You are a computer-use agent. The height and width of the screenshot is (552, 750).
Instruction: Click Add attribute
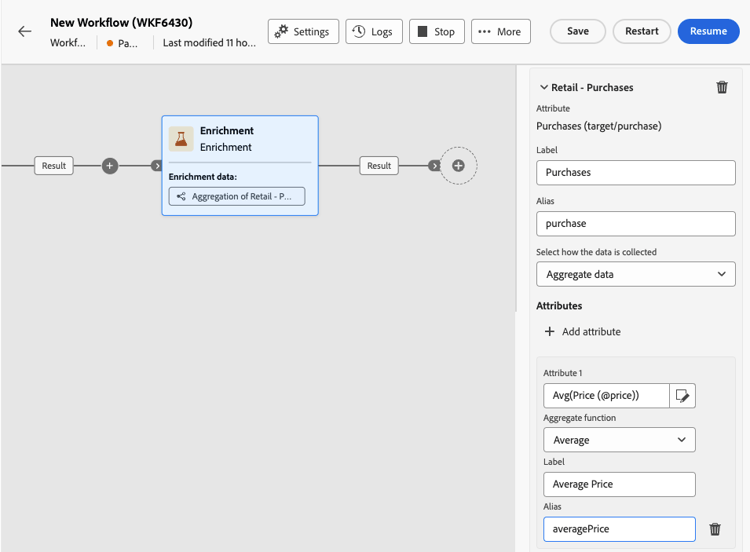coord(582,332)
